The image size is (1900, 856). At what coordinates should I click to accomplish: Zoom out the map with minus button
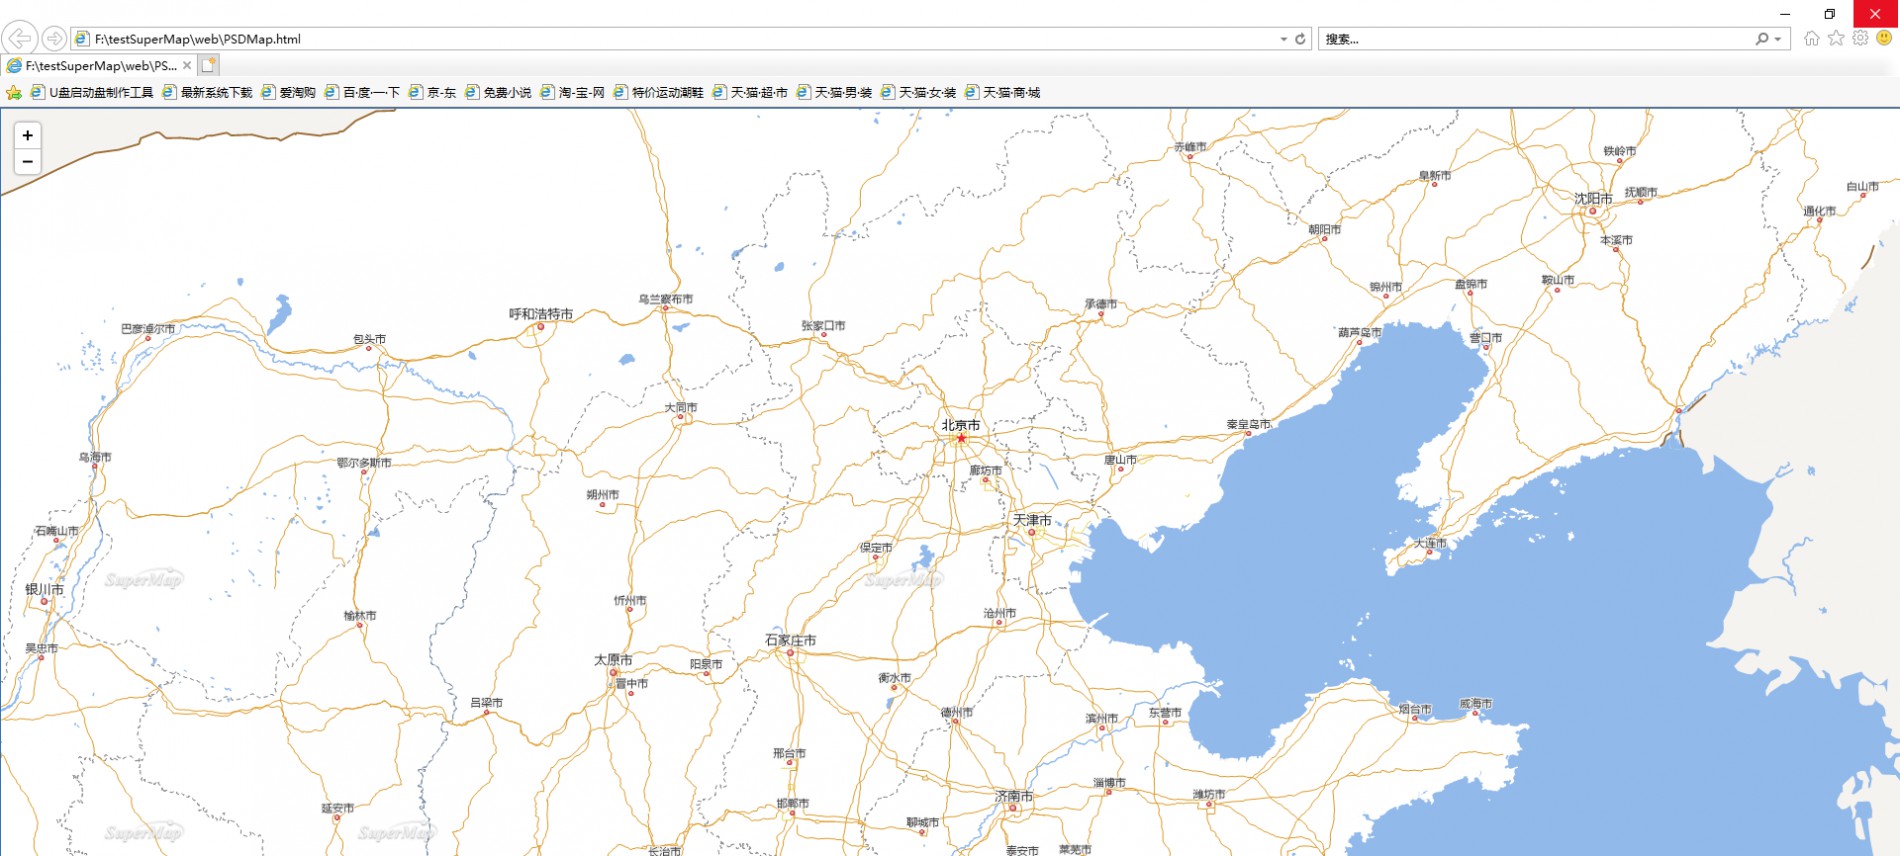point(28,161)
